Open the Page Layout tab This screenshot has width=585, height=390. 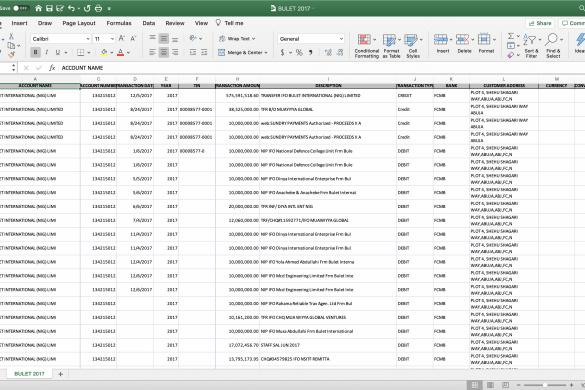pyautogui.click(x=79, y=23)
